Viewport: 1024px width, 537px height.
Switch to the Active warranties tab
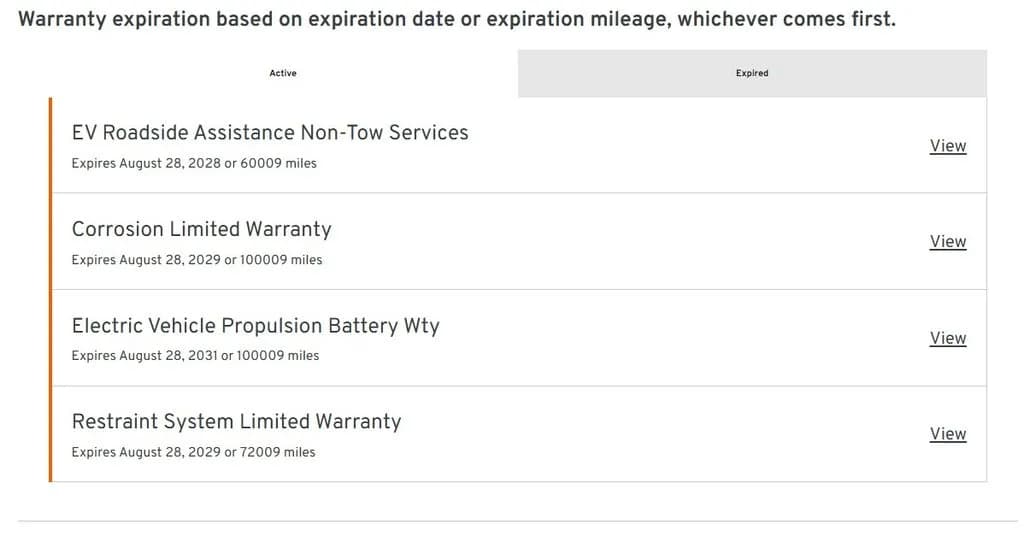click(x=283, y=73)
